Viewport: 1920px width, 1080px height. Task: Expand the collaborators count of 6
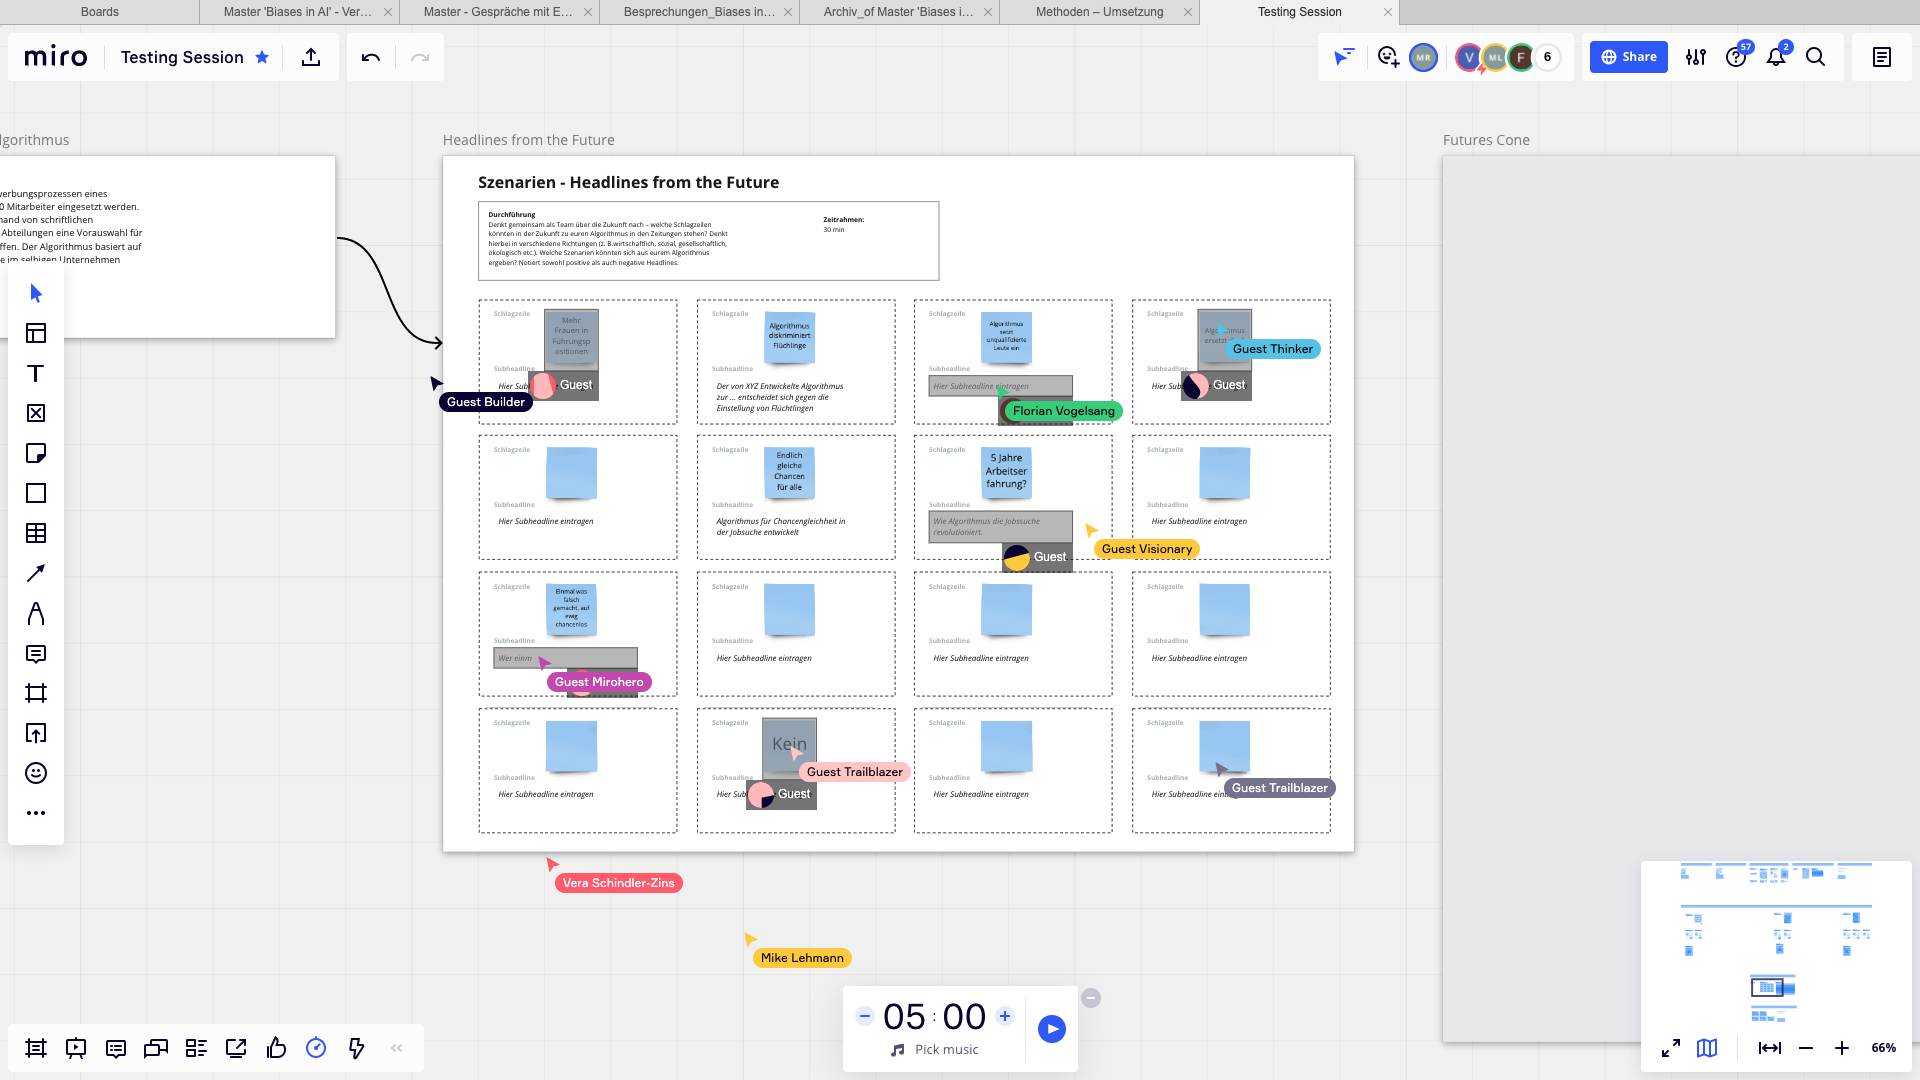click(1547, 57)
